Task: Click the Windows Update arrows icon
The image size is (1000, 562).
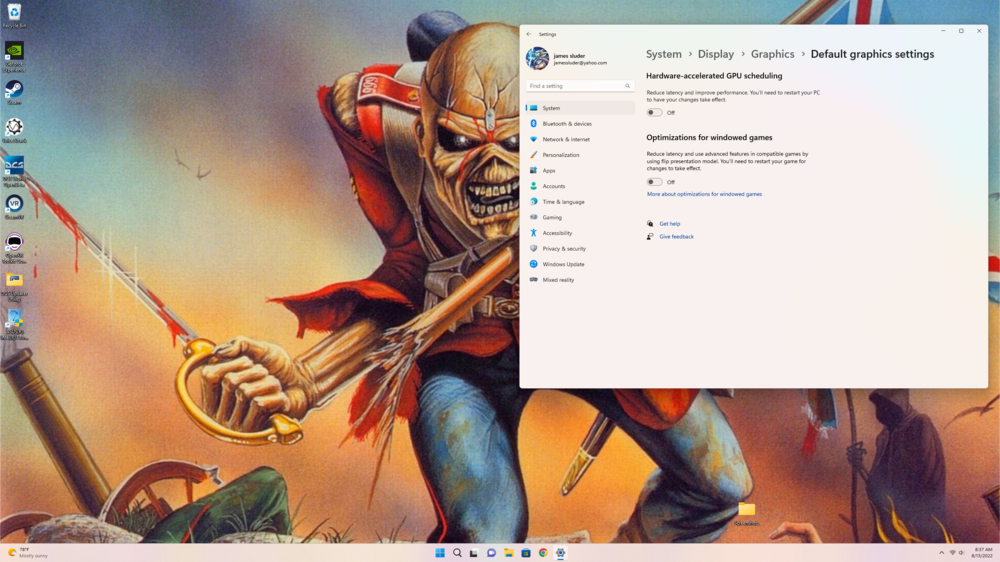Action: (534, 264)
